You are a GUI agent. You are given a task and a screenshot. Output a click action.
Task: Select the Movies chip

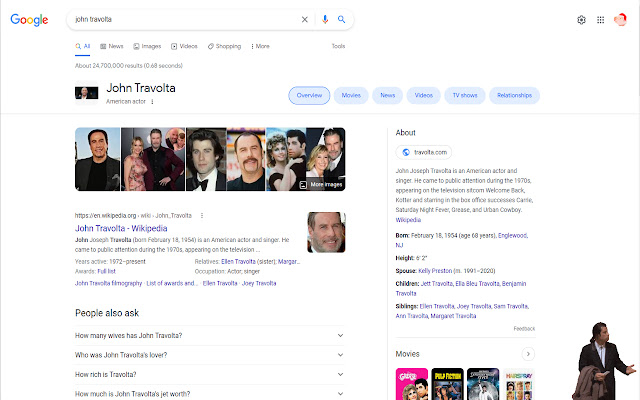point(351,96)
